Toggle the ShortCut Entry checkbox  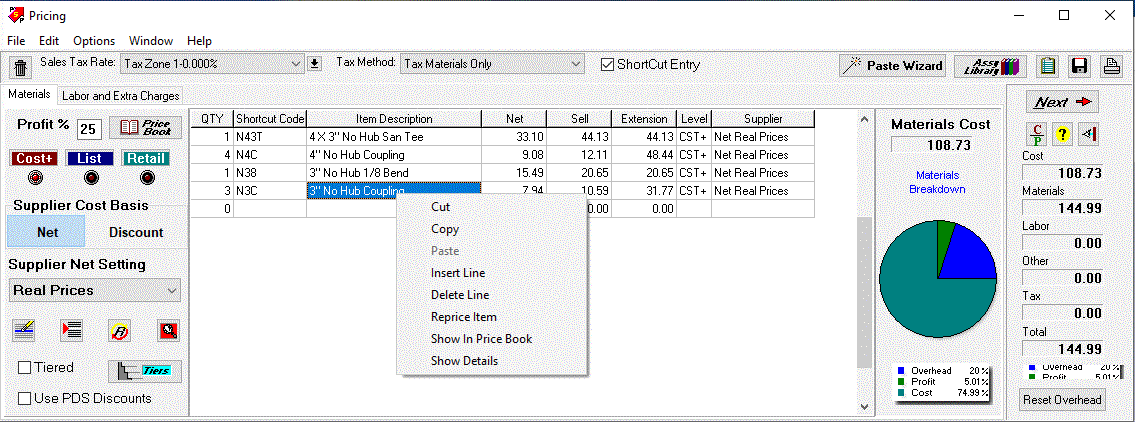(608, 64)
